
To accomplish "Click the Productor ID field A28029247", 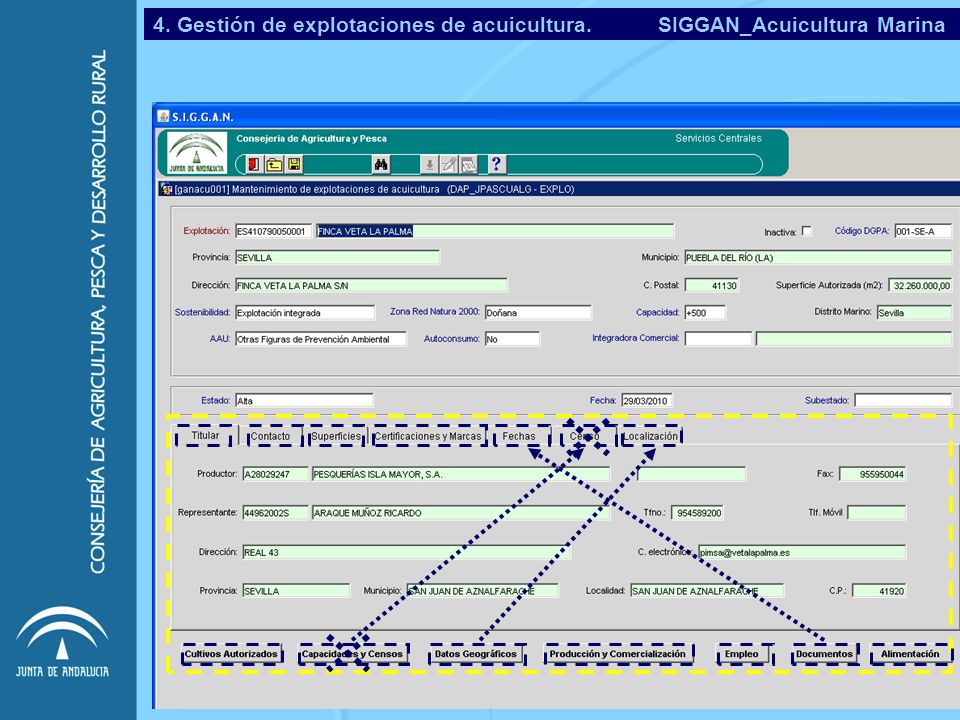I will 276,474.
